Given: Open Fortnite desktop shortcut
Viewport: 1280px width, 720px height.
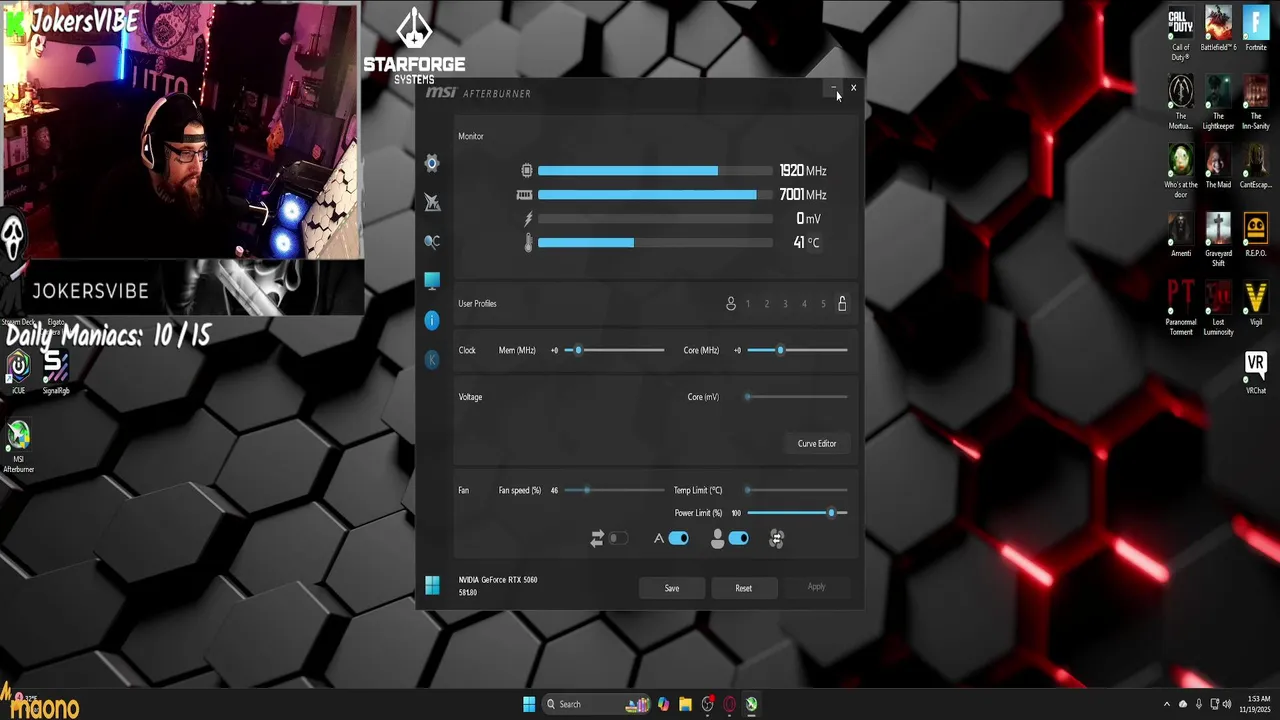Looking at the screenshot, I should coord(1256,30).
